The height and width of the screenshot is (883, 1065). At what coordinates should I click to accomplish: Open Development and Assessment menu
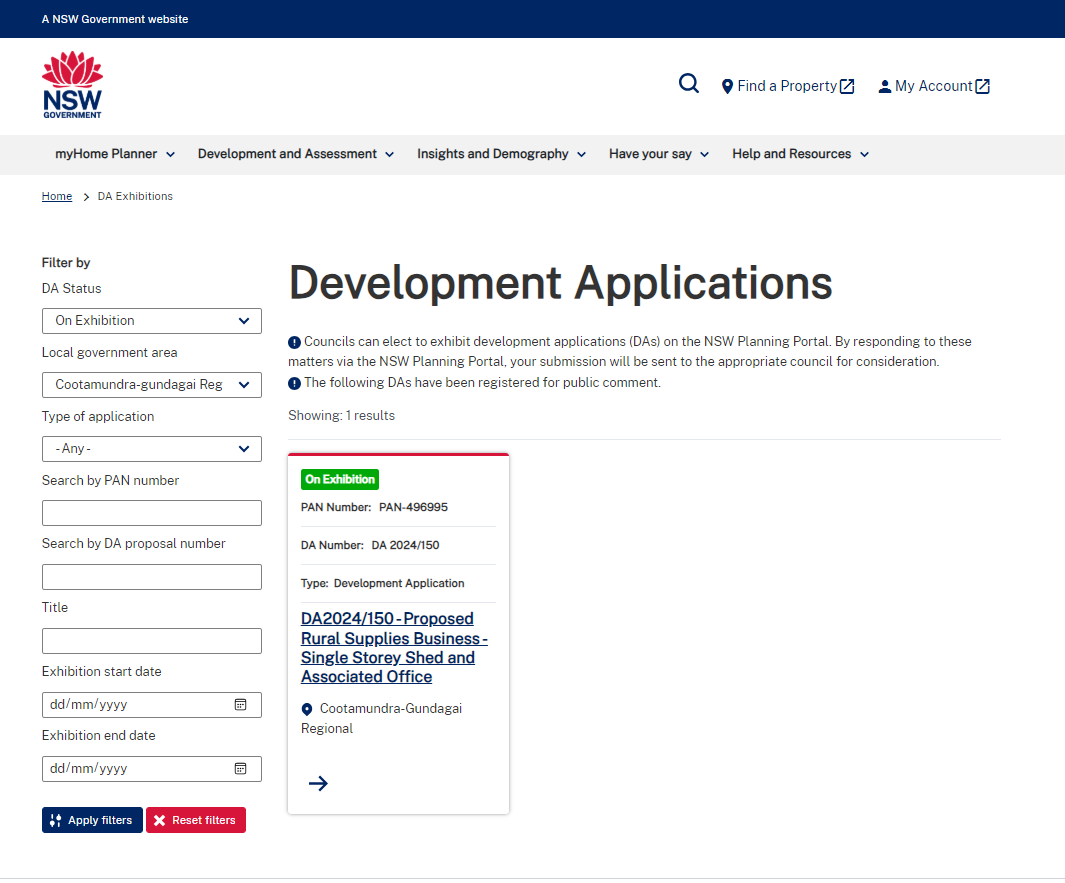[296, 154]
